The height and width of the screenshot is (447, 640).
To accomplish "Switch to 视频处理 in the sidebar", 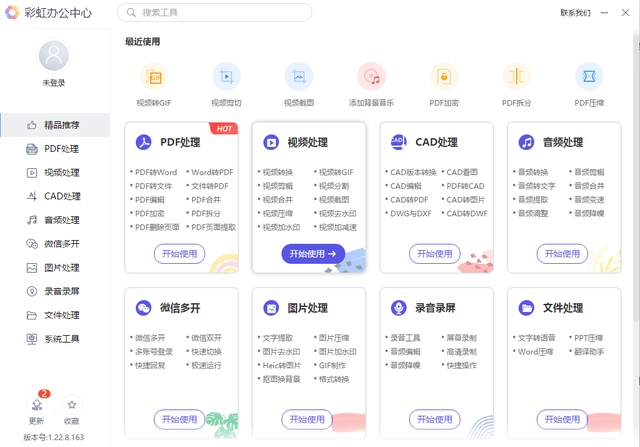I will pos(55,173).
